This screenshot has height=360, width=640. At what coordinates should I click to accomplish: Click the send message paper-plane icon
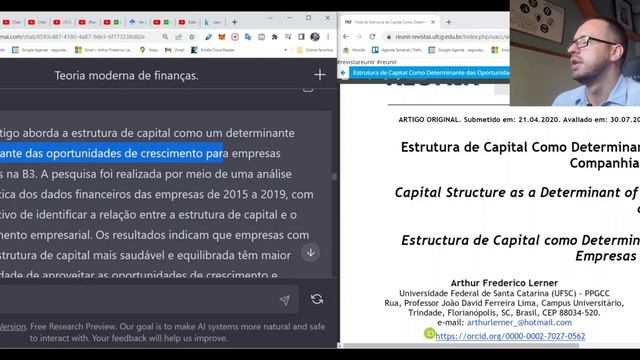pyautogui.click(x=284, y=300)
